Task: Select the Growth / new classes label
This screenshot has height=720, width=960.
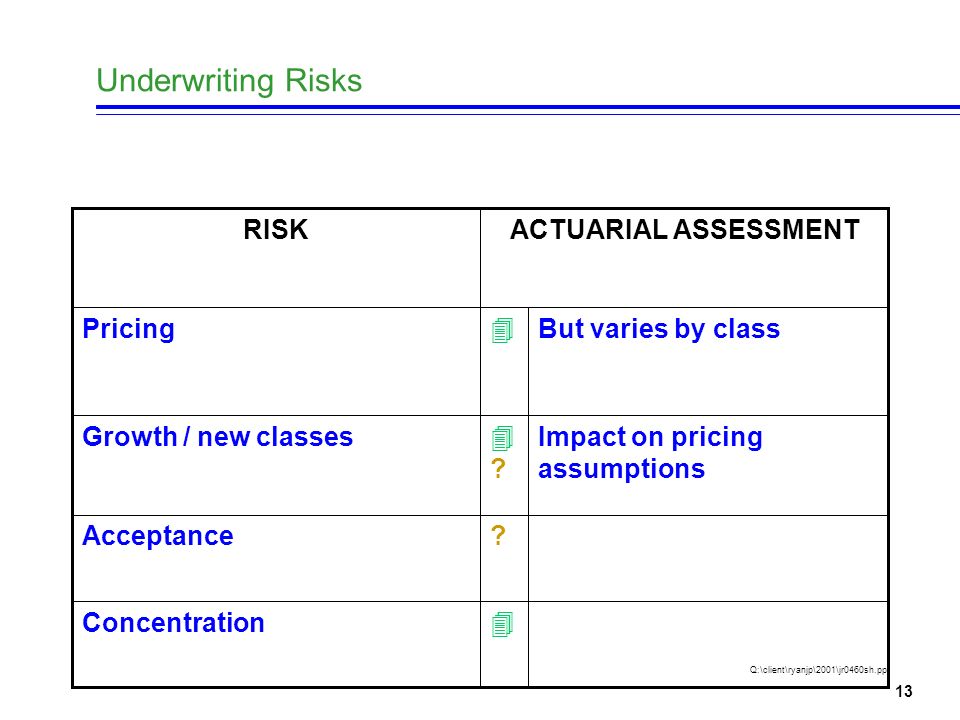Action: point(217,437)
